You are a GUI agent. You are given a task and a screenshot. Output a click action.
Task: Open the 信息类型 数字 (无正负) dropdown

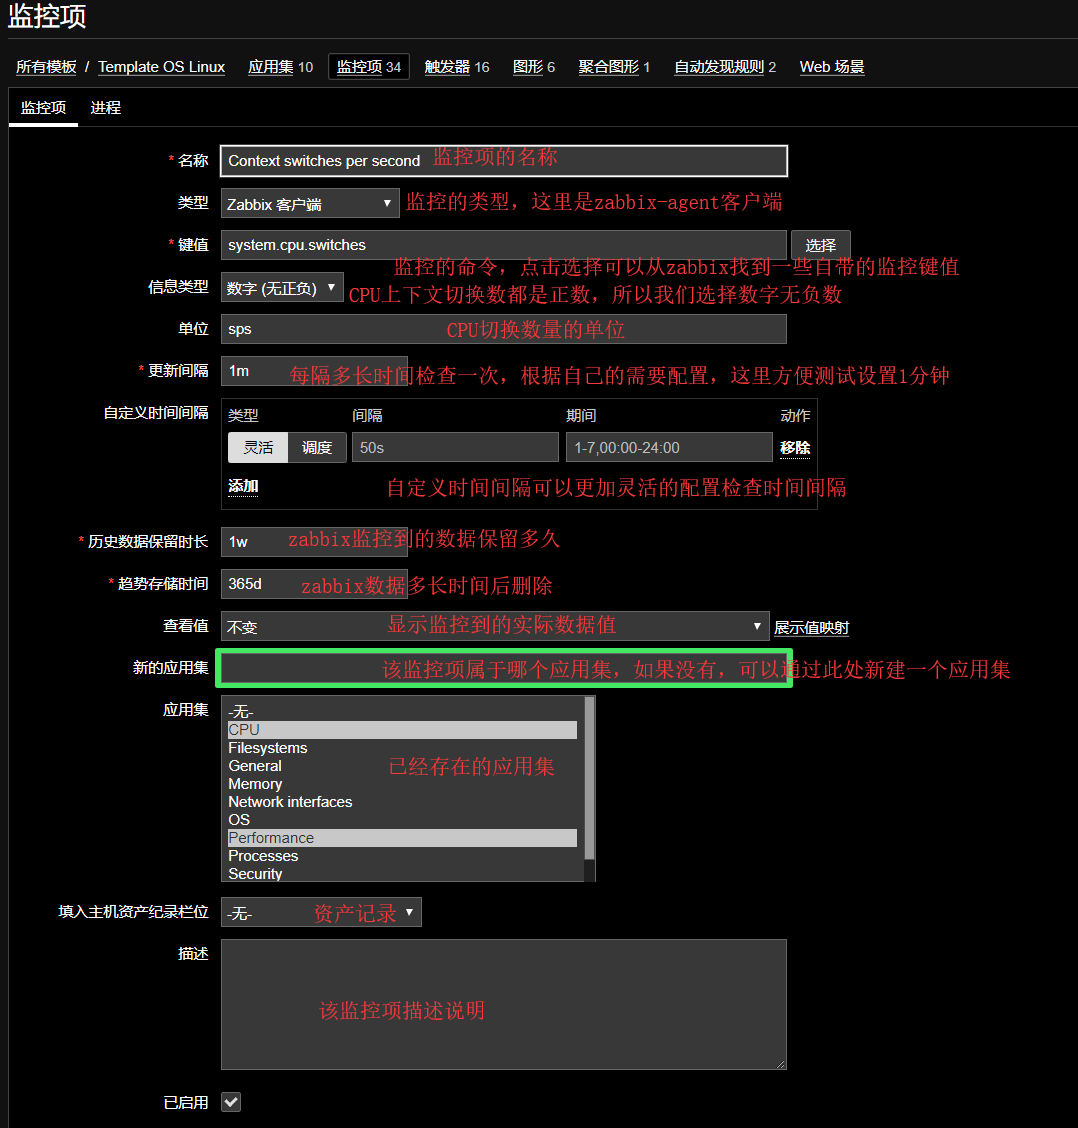[283, 288]
